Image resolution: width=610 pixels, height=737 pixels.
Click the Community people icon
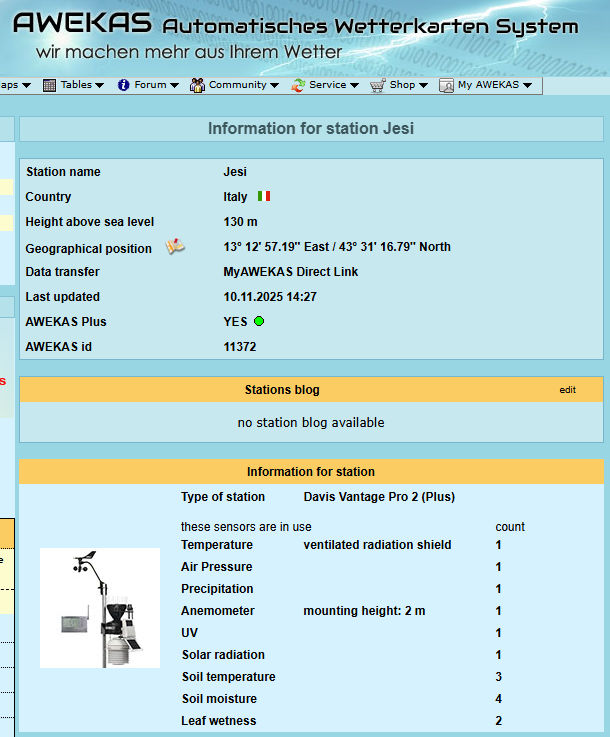(197, 85)
